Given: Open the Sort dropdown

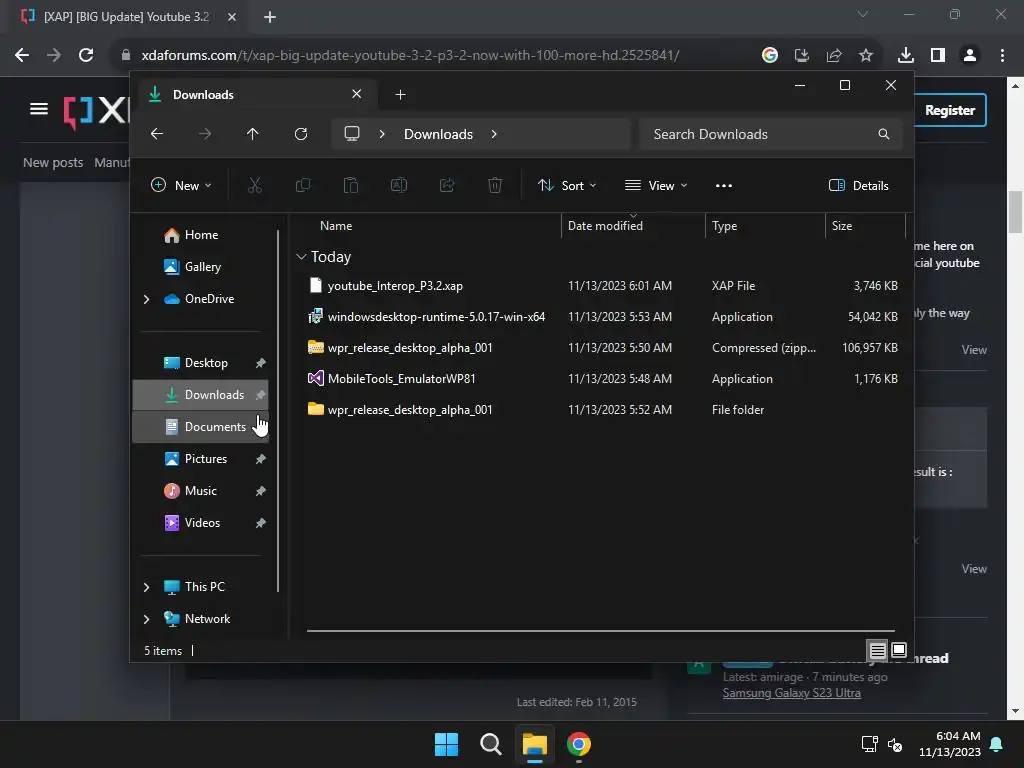Looking at the screenshot, I should 567,185.
